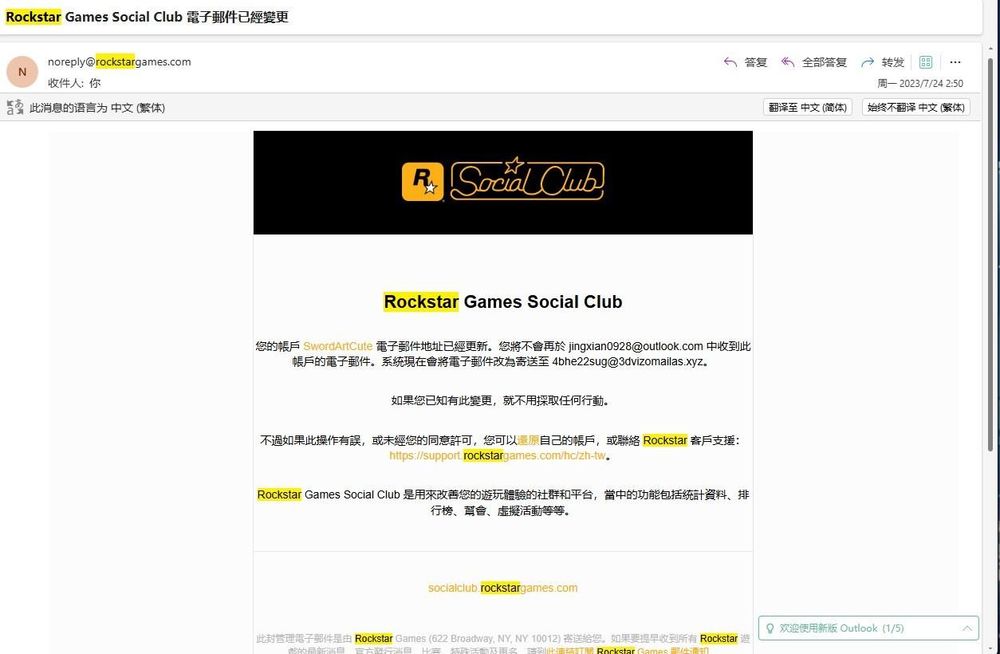Click 欢迎使用新版 Outlook (1/5) tip text
Viewport: 1000px width, 654px height.
[x=841, y=628]
